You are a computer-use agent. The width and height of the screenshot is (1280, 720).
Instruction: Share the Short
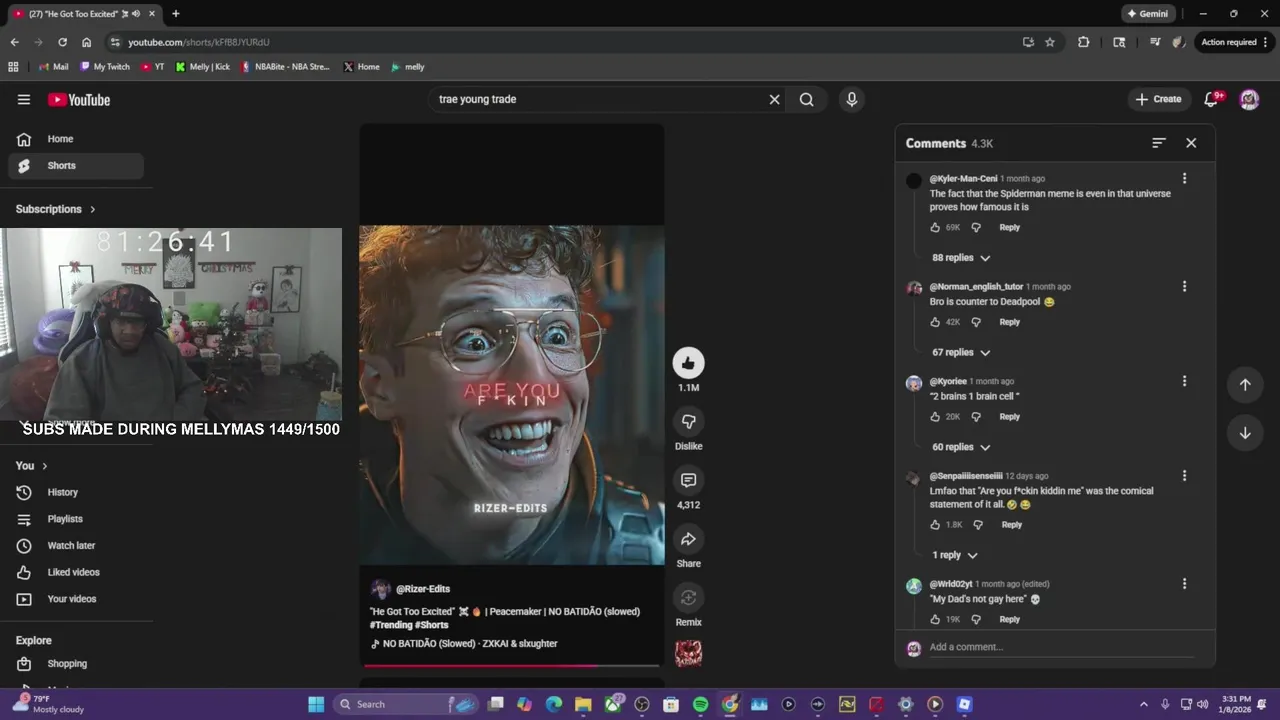coord(688,539)
